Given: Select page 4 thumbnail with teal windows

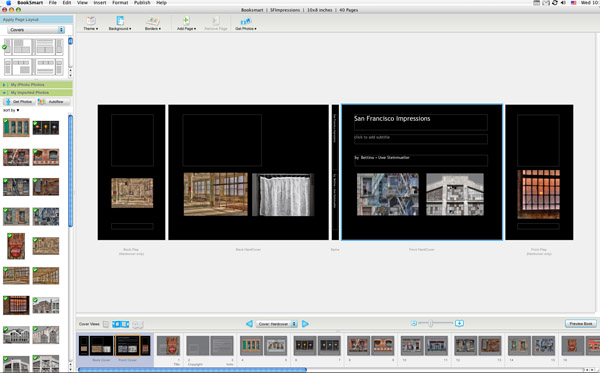Looking at the screenshot, I should click(251, 345).
